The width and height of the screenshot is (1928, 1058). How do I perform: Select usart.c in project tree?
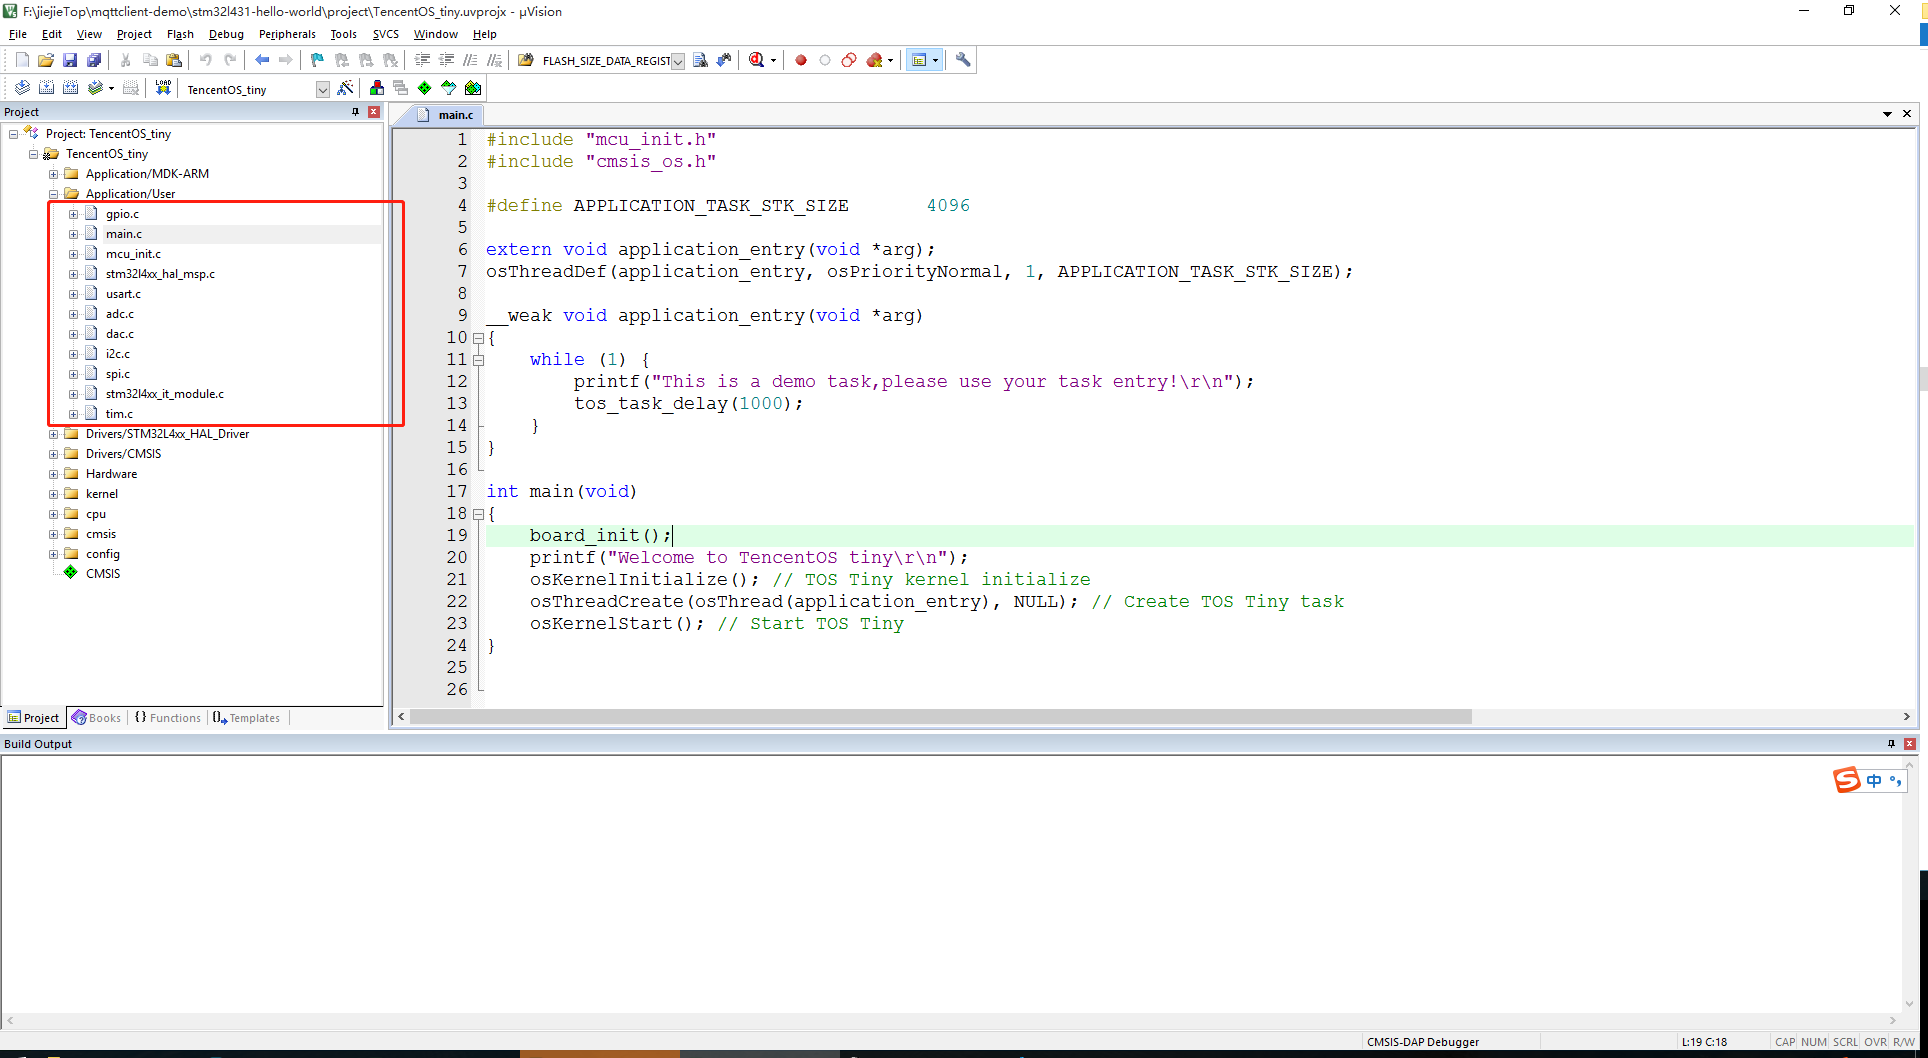click(x=123, y=294)
